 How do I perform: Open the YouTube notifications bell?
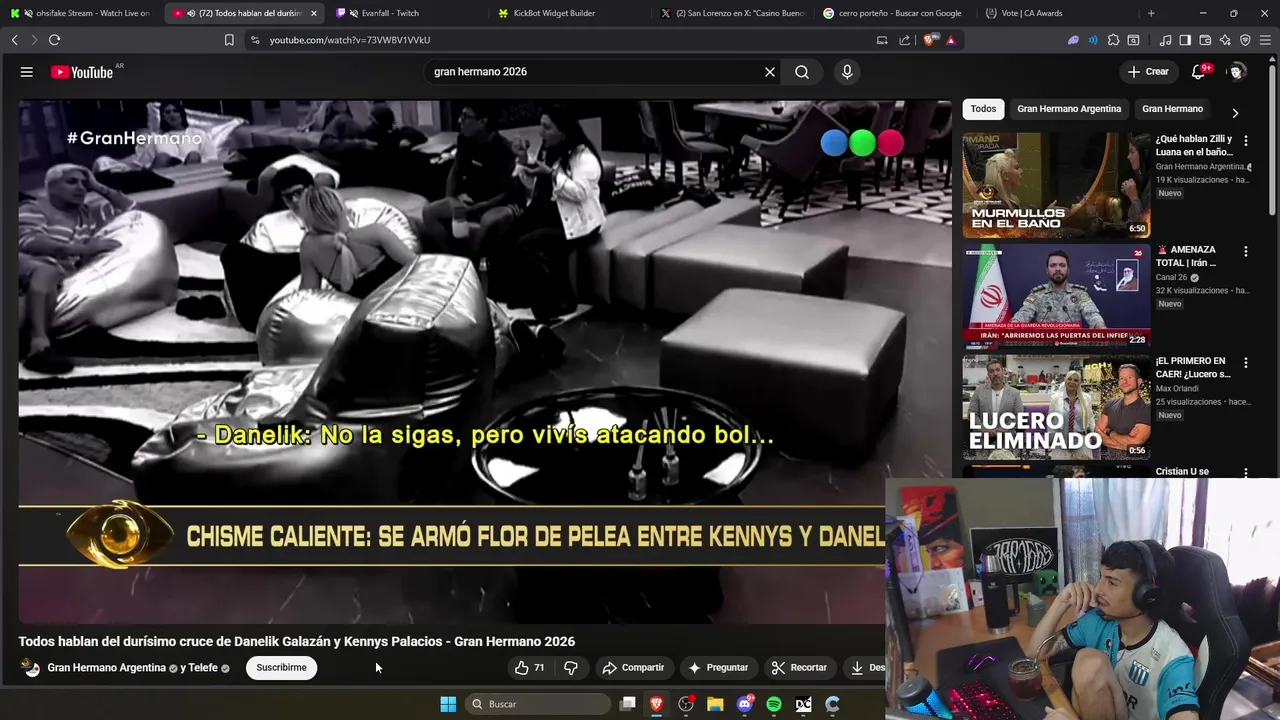click(1198, 72)
